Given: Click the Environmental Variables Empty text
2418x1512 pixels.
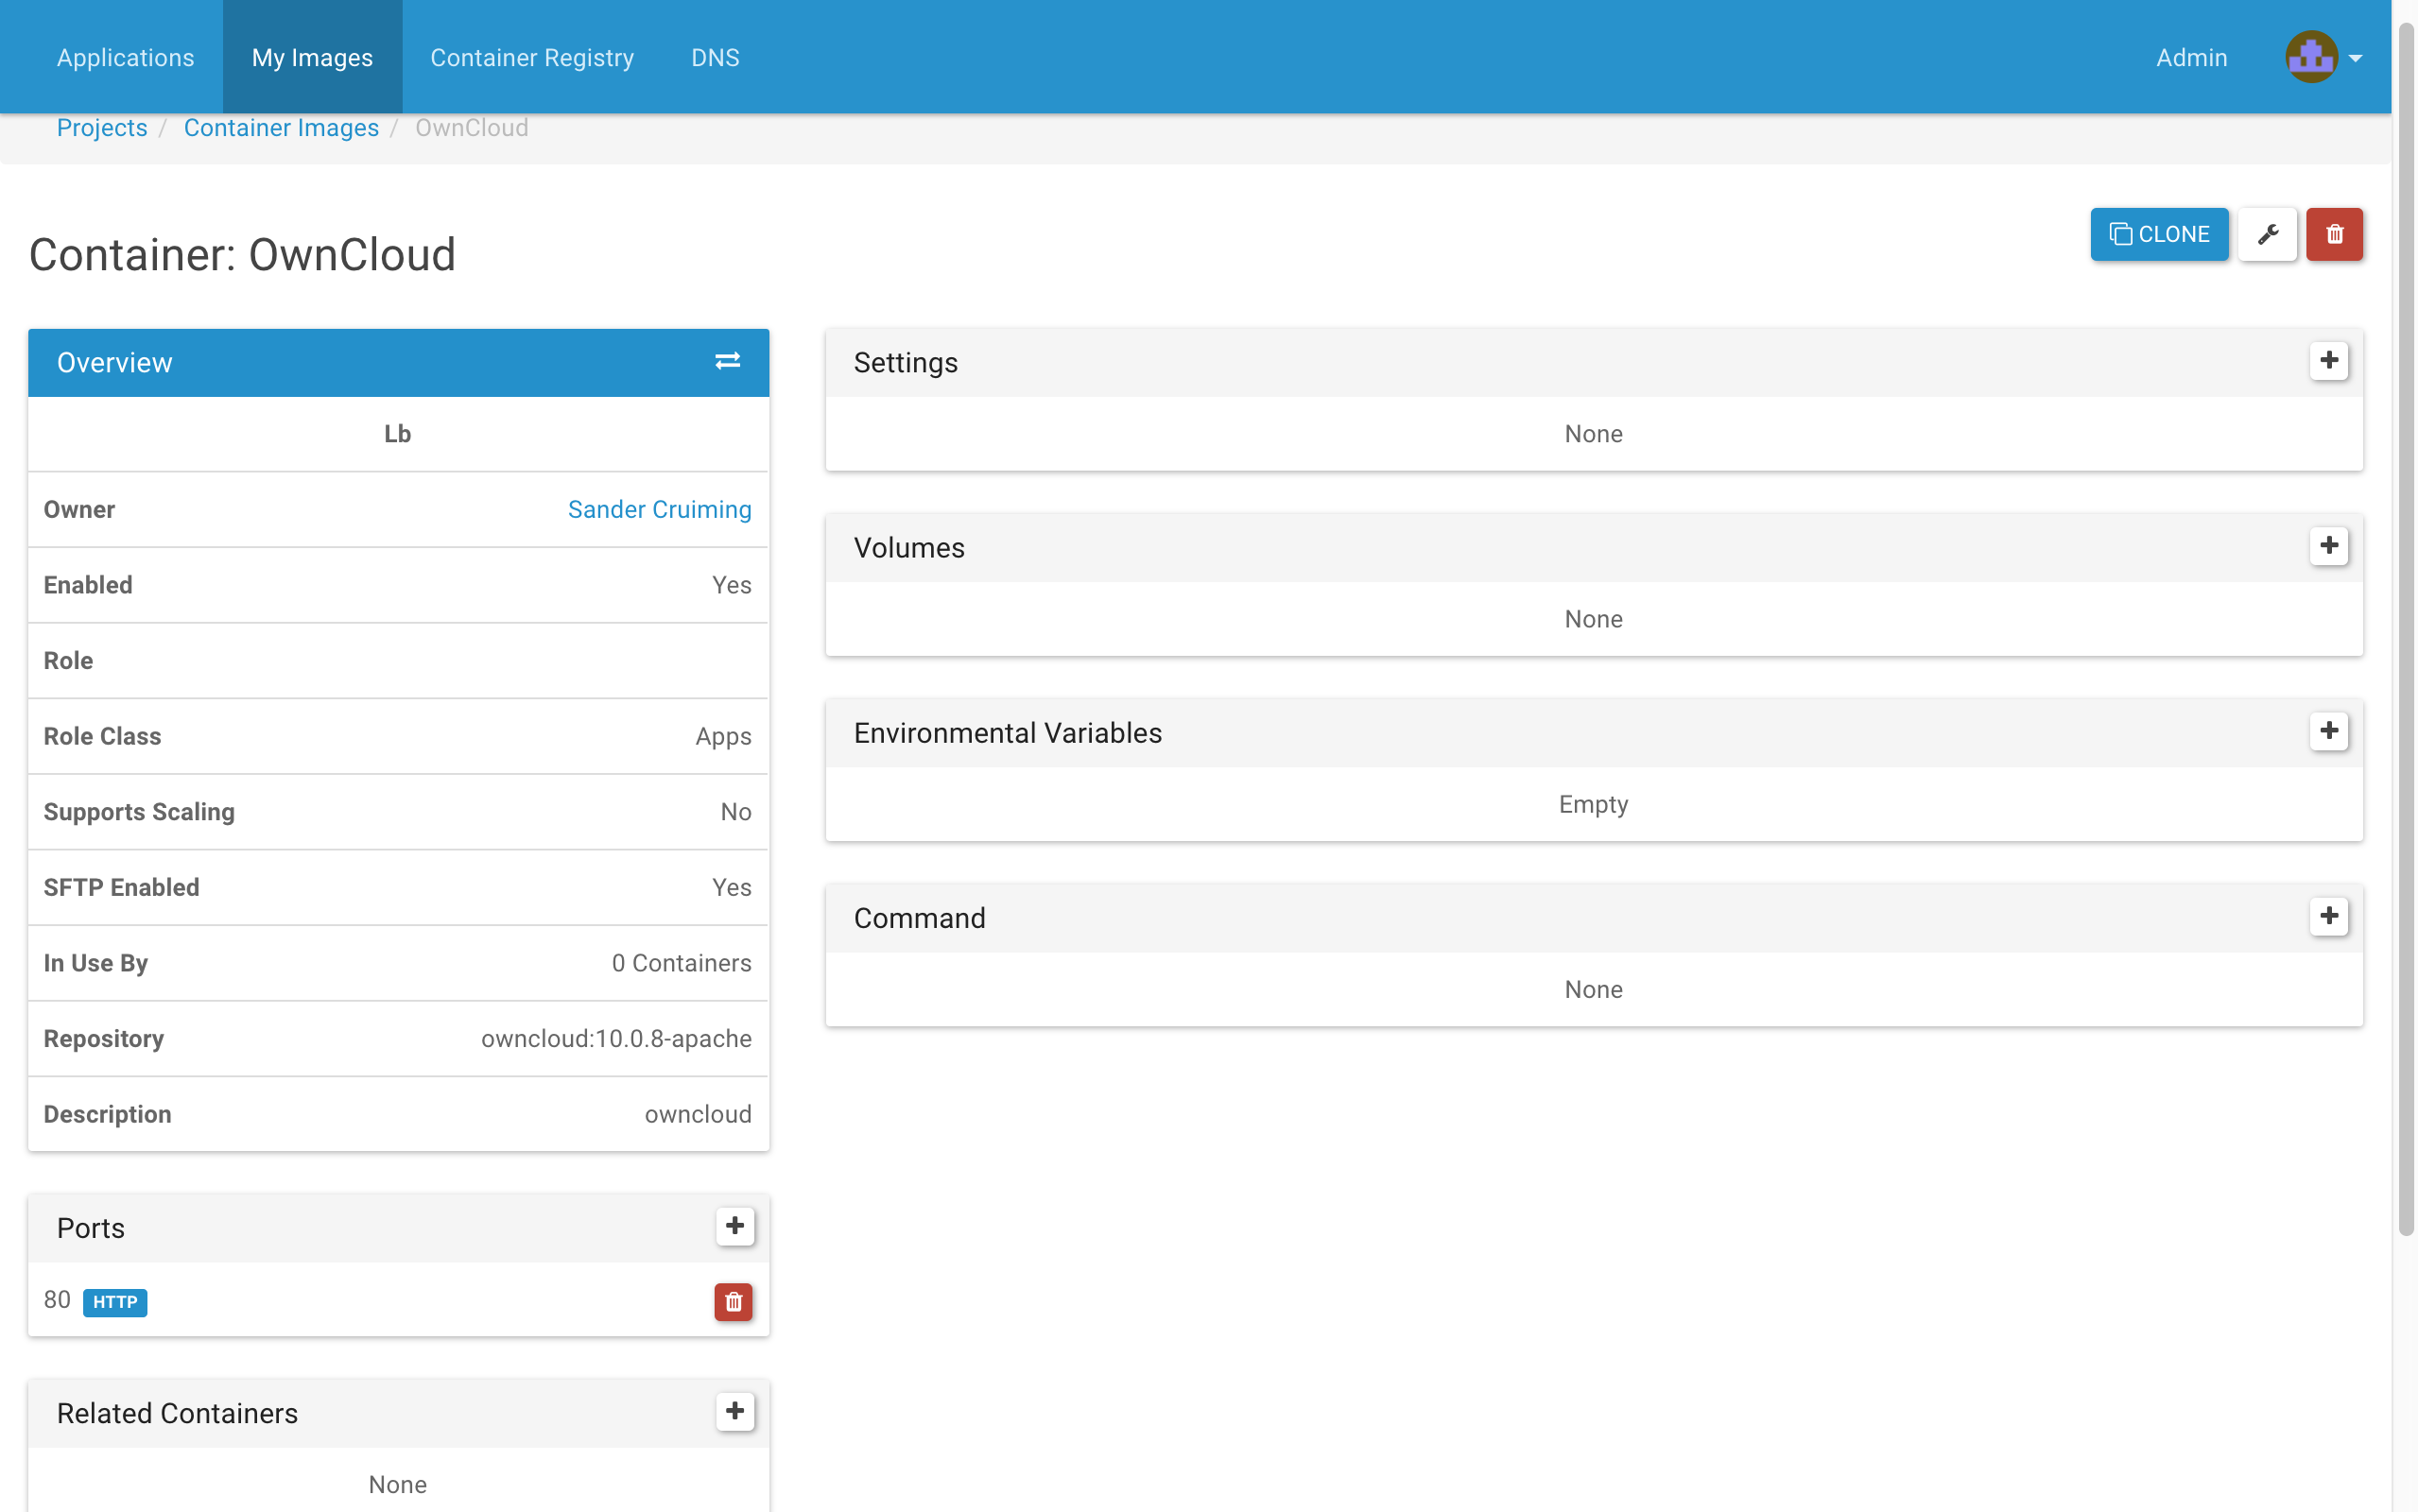Looking at the screenshot, I should 1593,804.
